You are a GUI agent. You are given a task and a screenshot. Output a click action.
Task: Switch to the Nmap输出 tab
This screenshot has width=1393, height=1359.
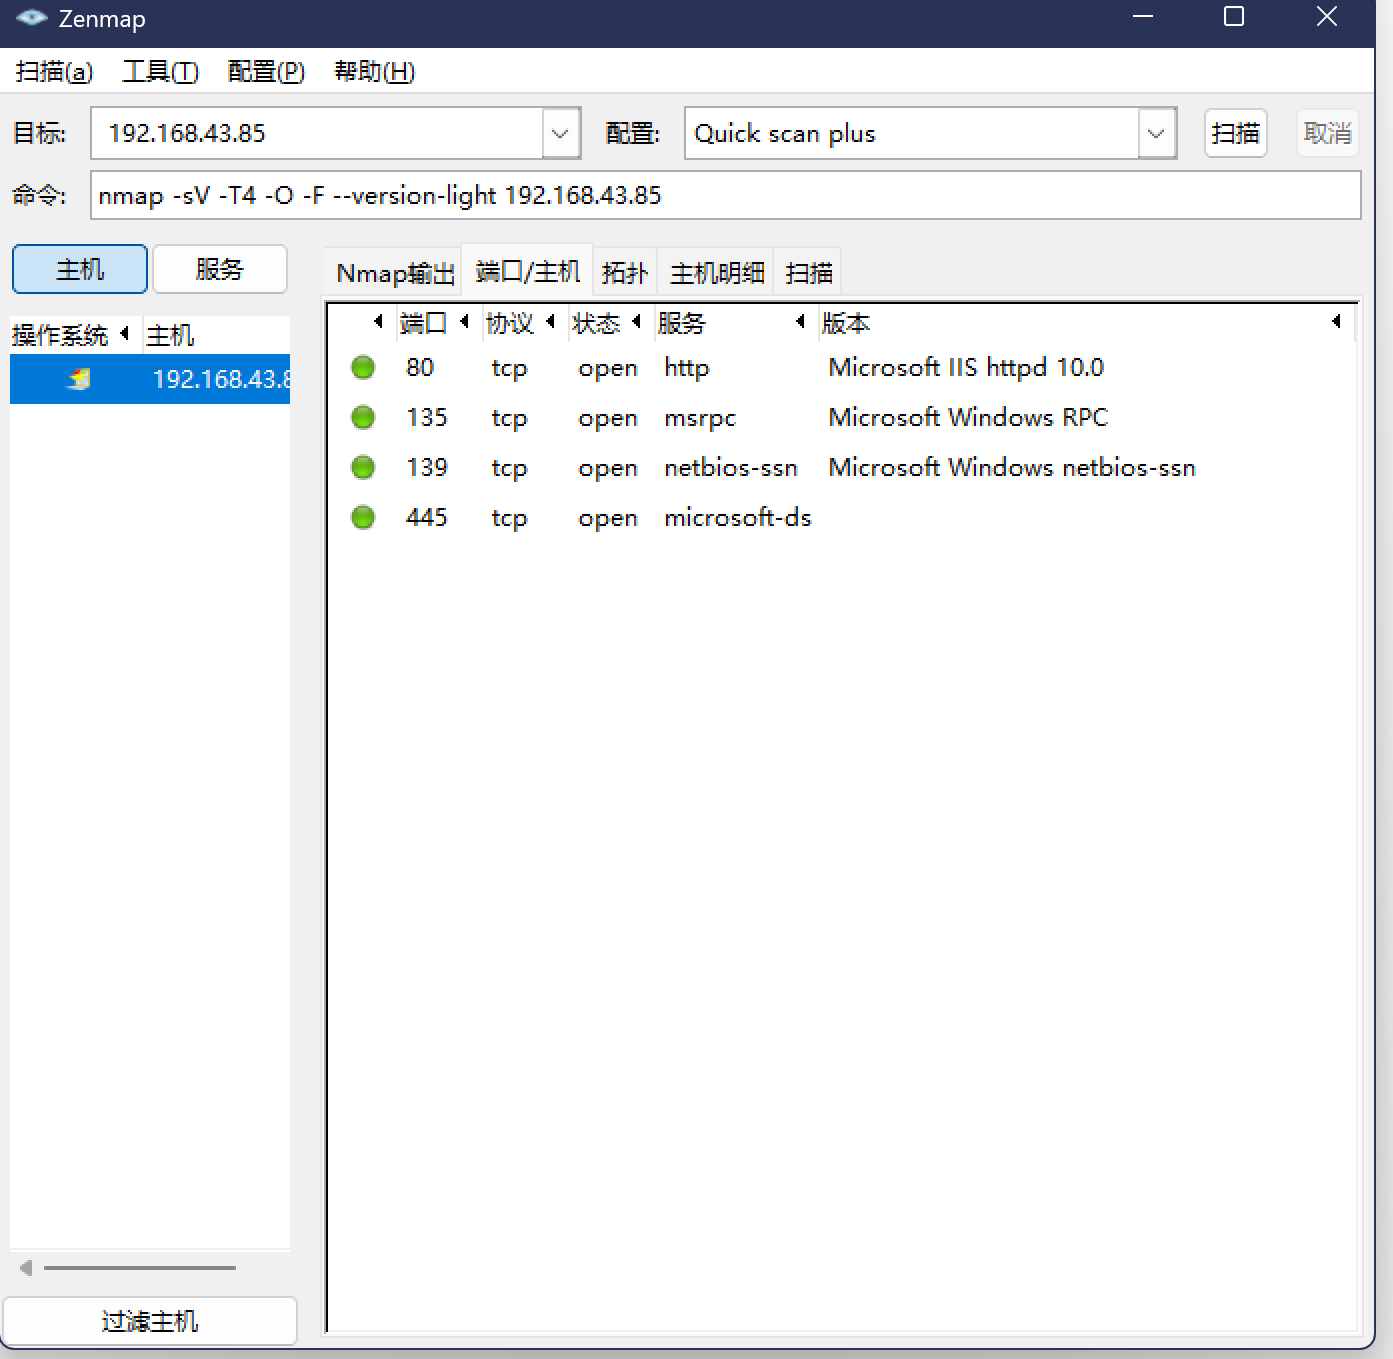click(x=395, y=273)
